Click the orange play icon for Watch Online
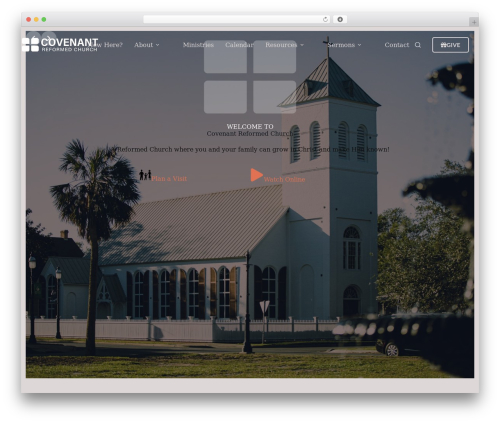 point(257,175)
